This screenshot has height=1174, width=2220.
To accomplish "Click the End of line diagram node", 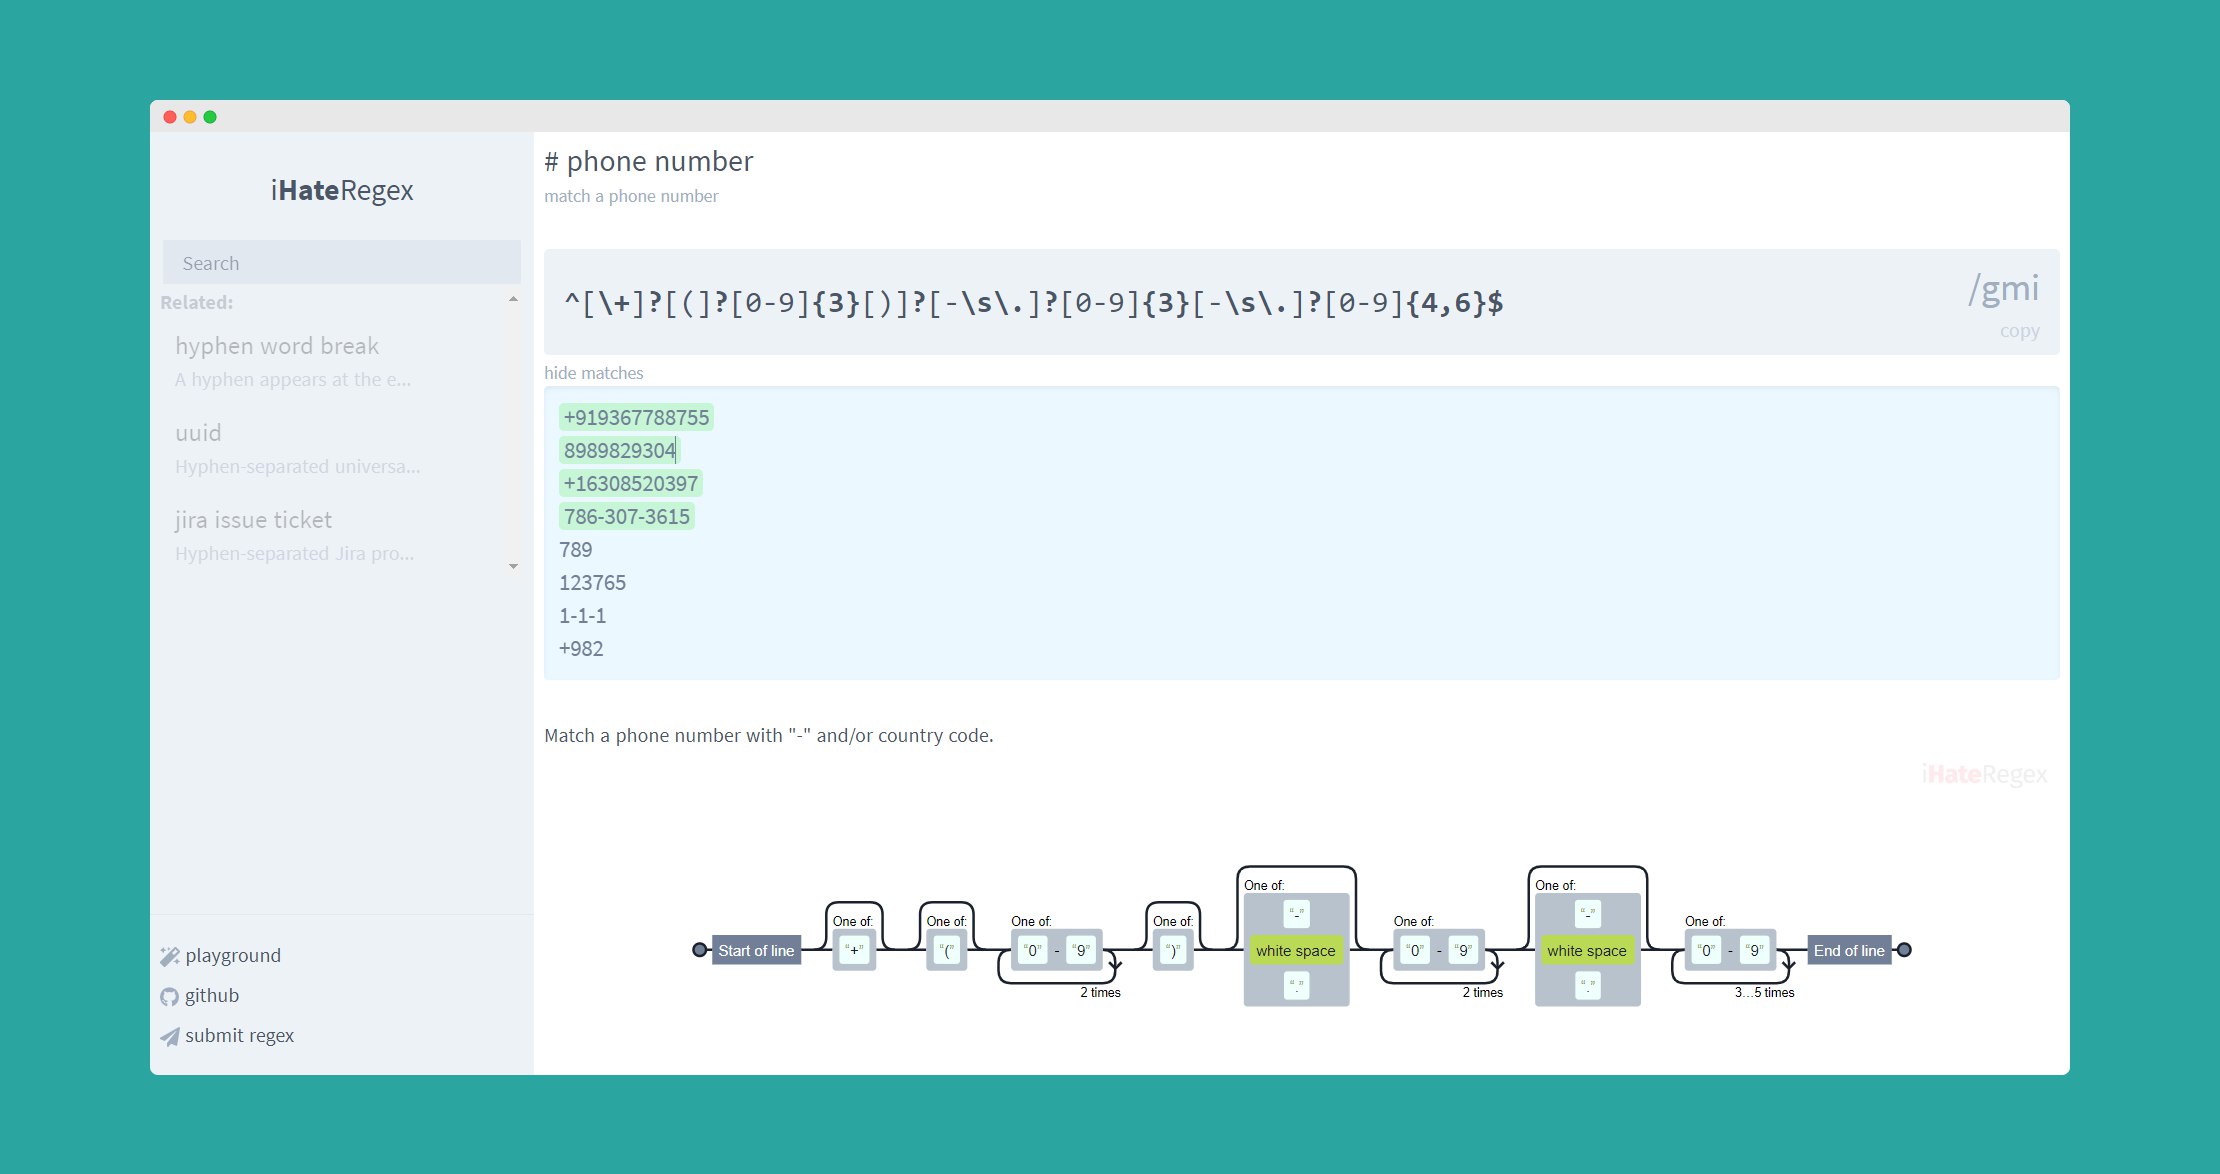I will [x=1849, y=950].
